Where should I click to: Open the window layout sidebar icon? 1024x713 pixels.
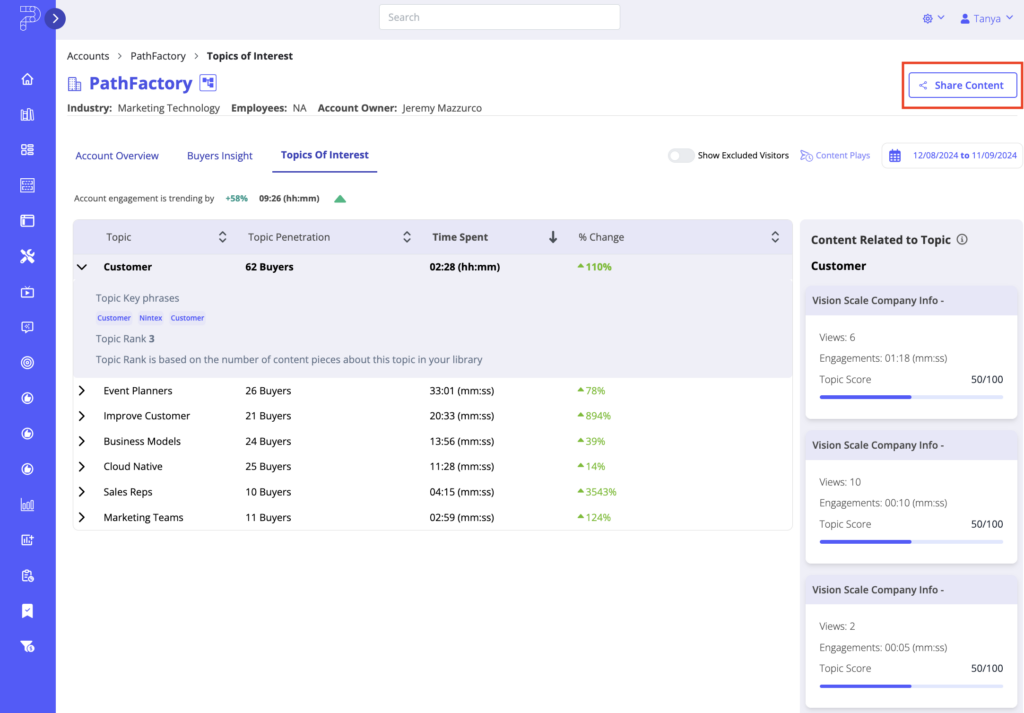(27, 221)
